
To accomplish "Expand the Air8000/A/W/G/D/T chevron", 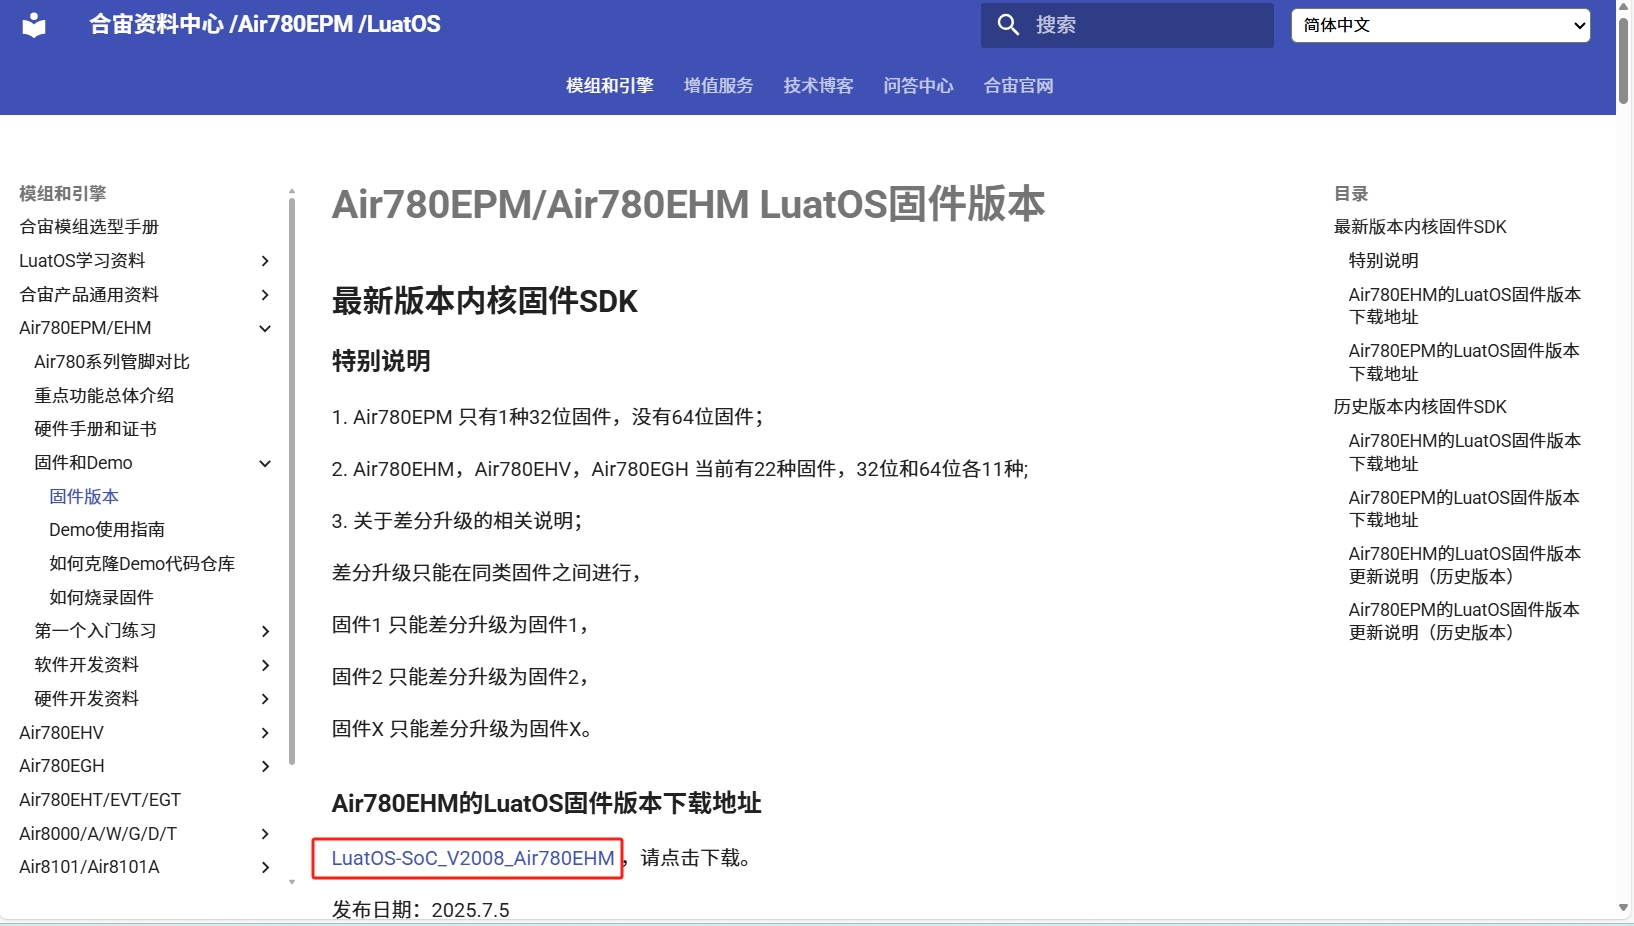I will tap(265, 834).
